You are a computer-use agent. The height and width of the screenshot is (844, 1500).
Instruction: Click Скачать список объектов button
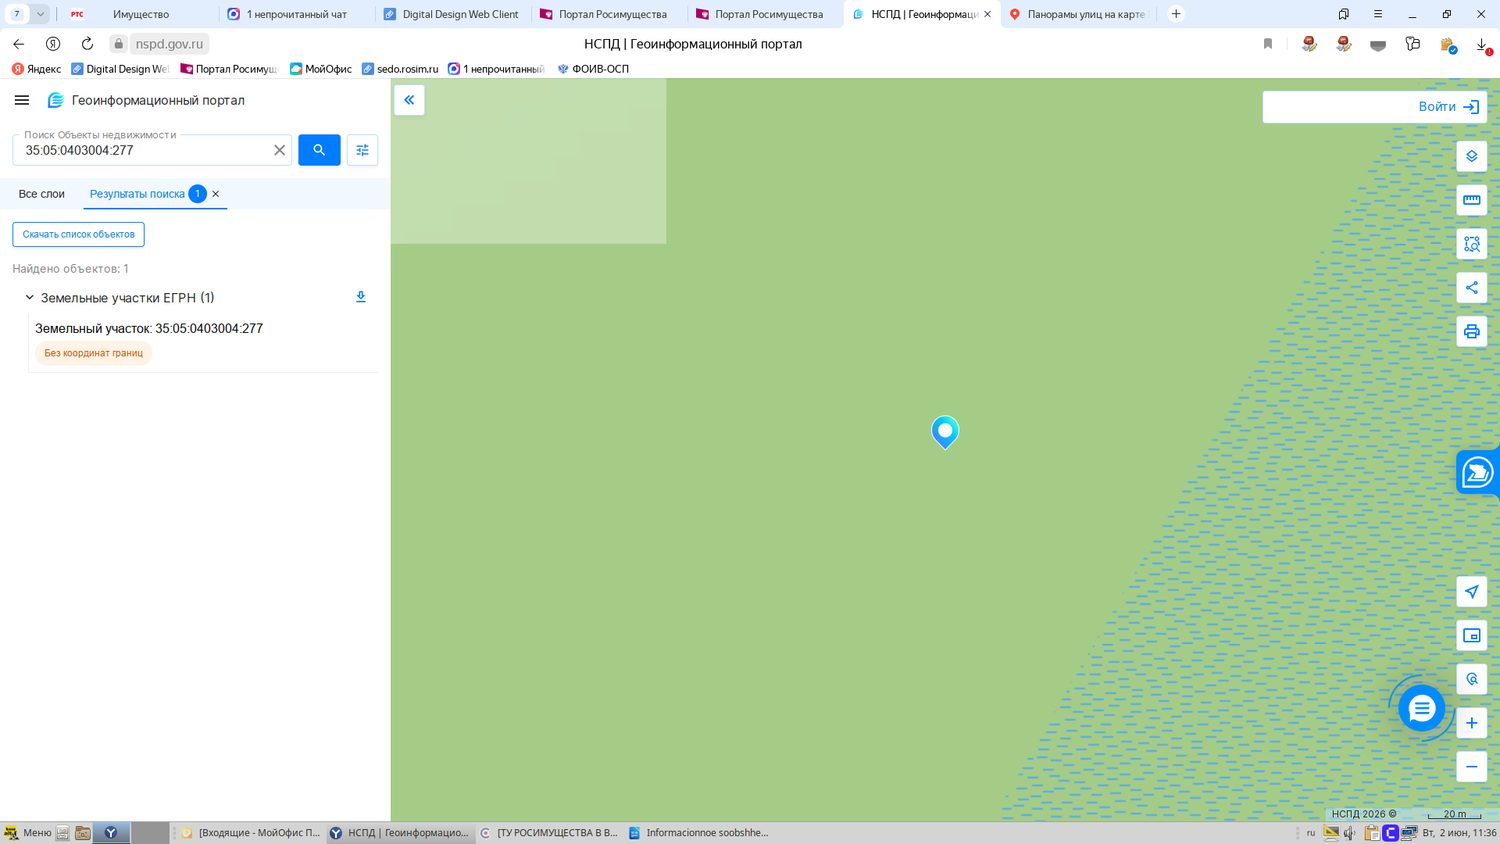(79, 234)
